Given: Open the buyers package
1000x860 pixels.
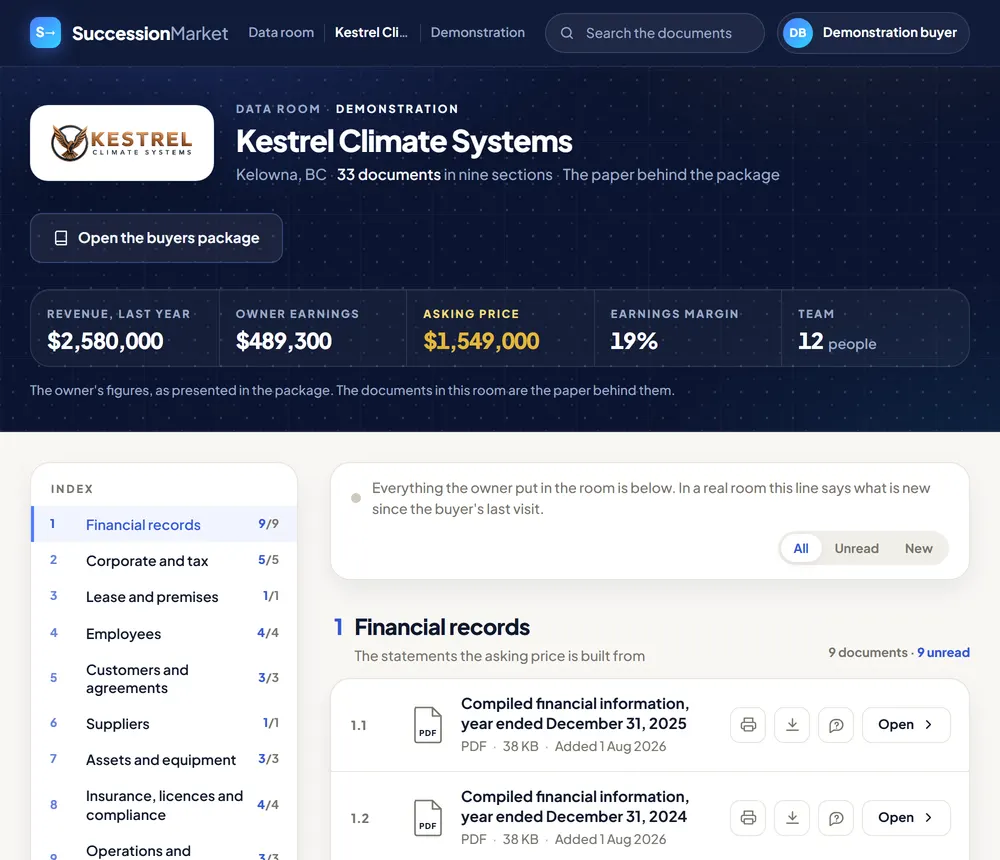Looking at the screenshot, I should [156, 238].
